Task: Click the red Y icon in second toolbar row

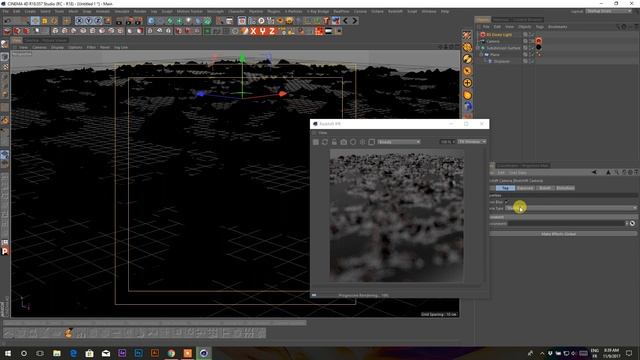Action: point(262,31)
